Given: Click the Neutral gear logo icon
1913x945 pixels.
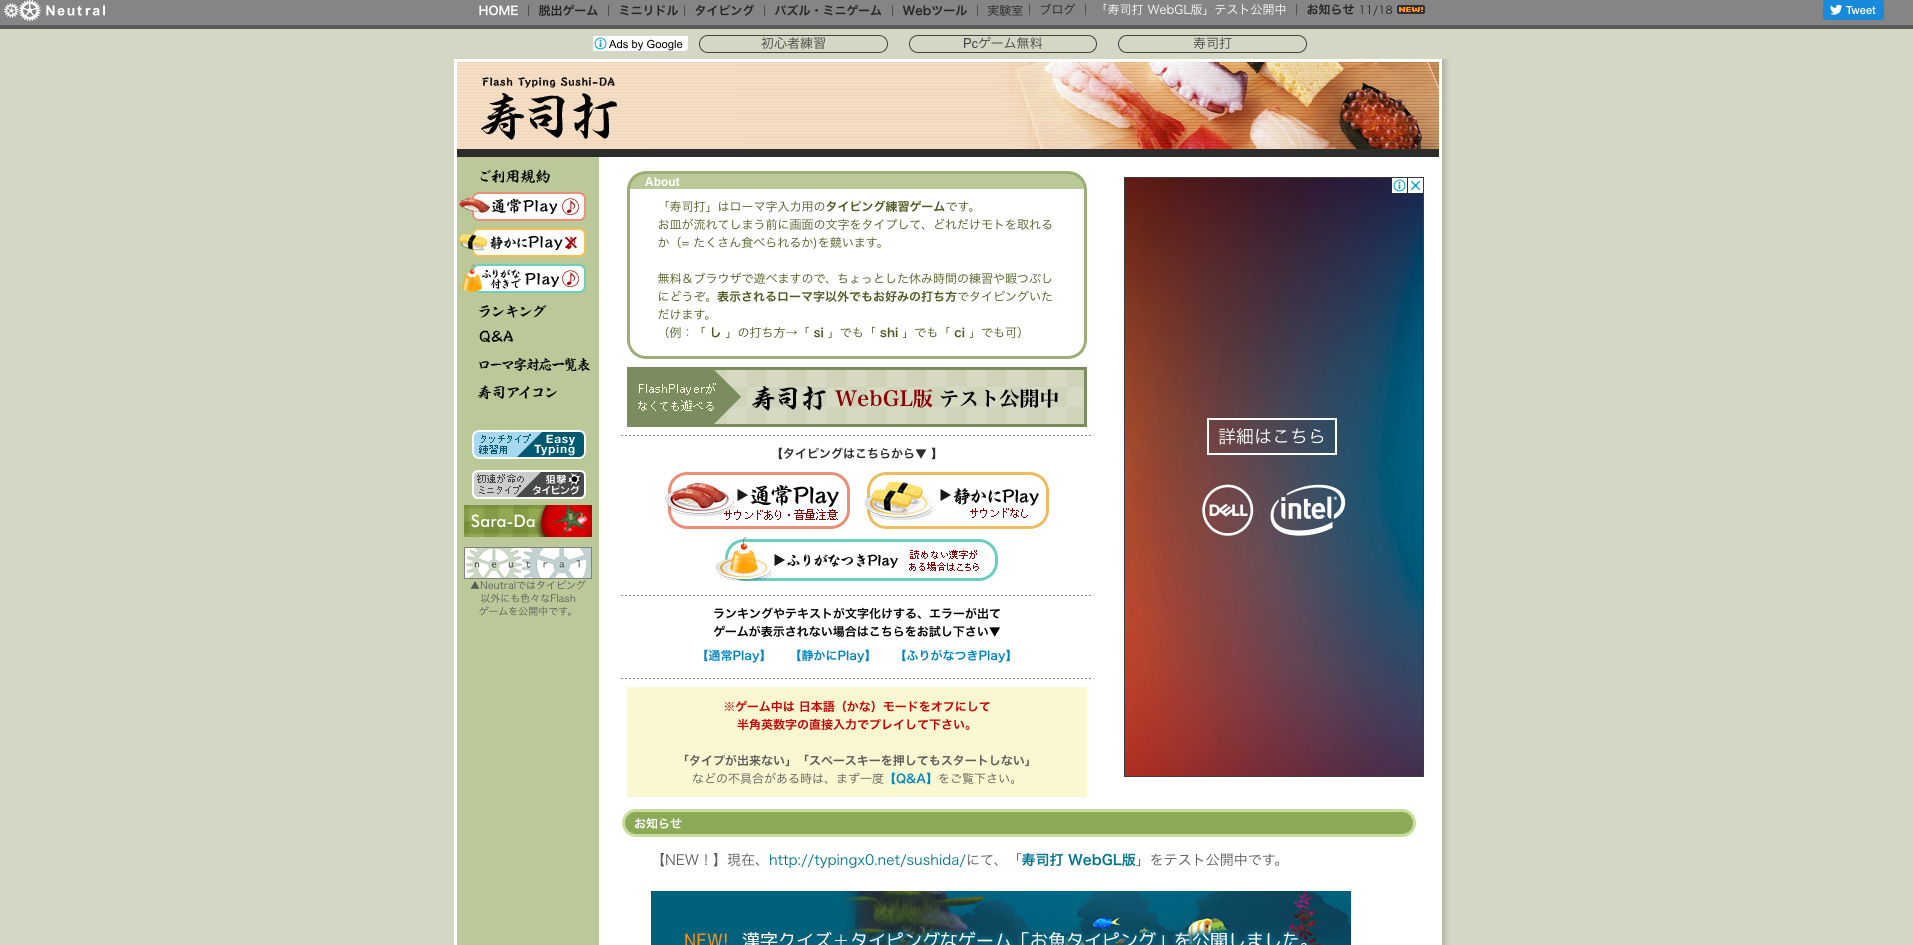Looking at the screenshot, I should coord(22,11).
